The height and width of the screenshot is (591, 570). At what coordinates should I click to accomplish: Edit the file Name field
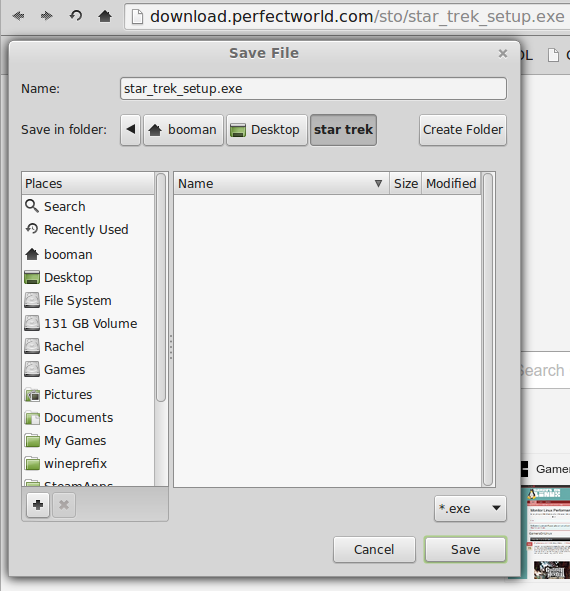pyautogui.click(x=313, y=89)
